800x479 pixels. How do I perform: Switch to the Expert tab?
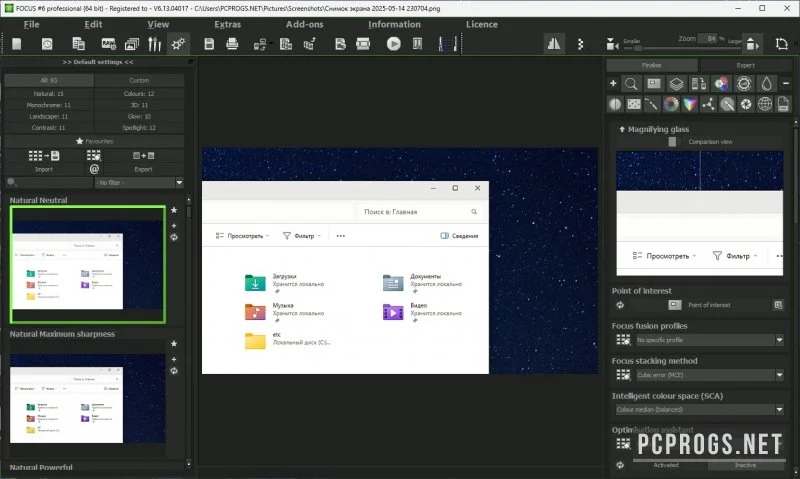[745, 65]
